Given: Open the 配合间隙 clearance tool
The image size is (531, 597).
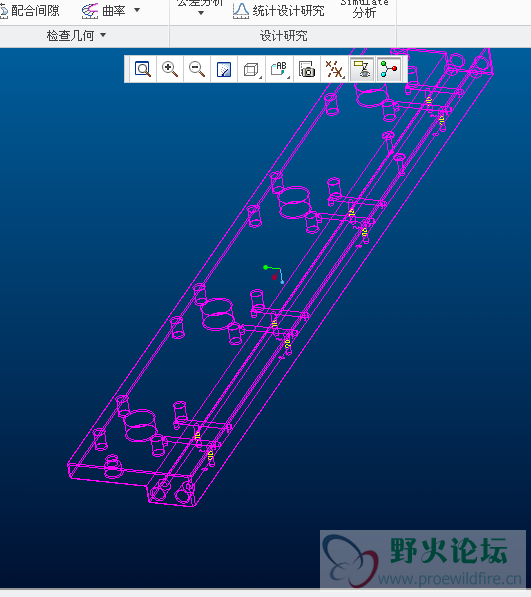Looking at the screenshot, I should point(30,11).
